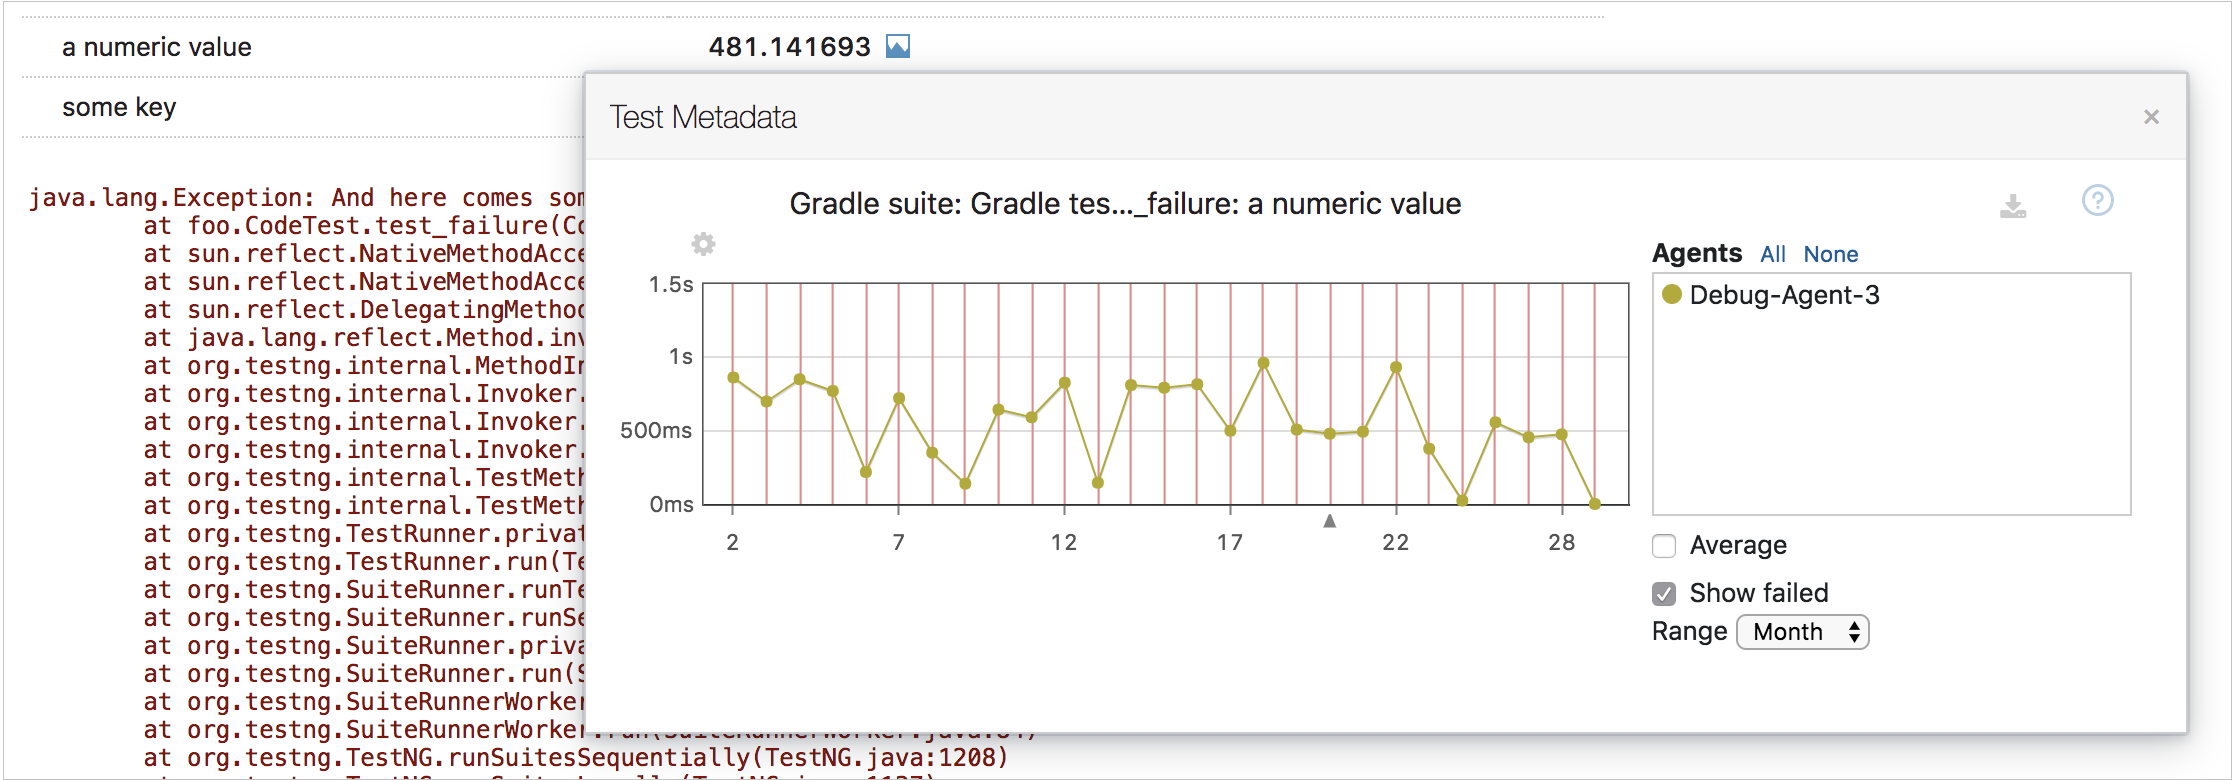The image size is (2240, 780).
Task: Enable the Average checkbox
Action: (1664, 546)
